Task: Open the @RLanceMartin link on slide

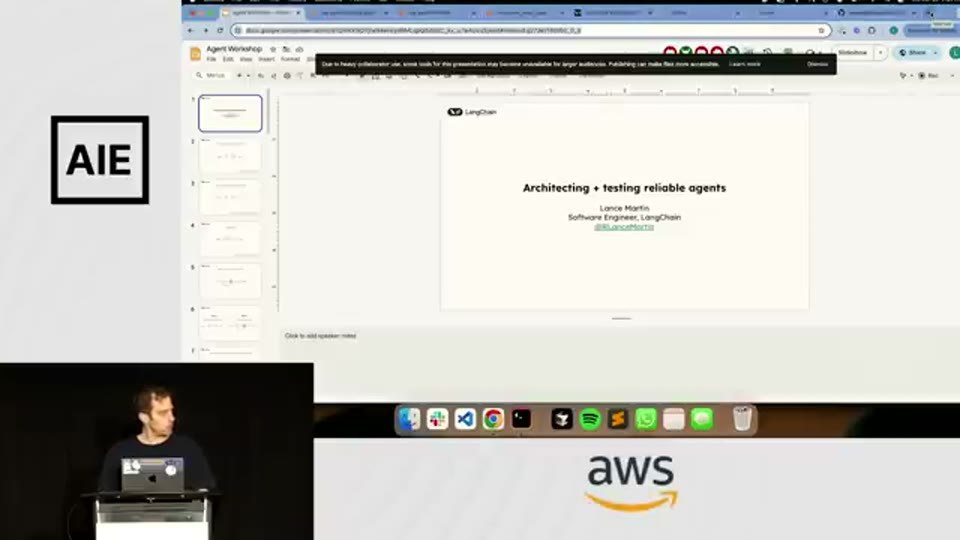Action: coord(624,227)
